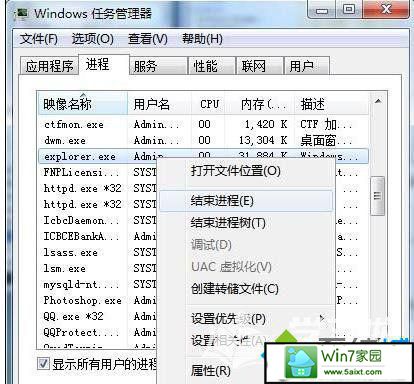Click the process list scrollbar thumb
Viewport: 414px width, 384px height.
point(377,196)
